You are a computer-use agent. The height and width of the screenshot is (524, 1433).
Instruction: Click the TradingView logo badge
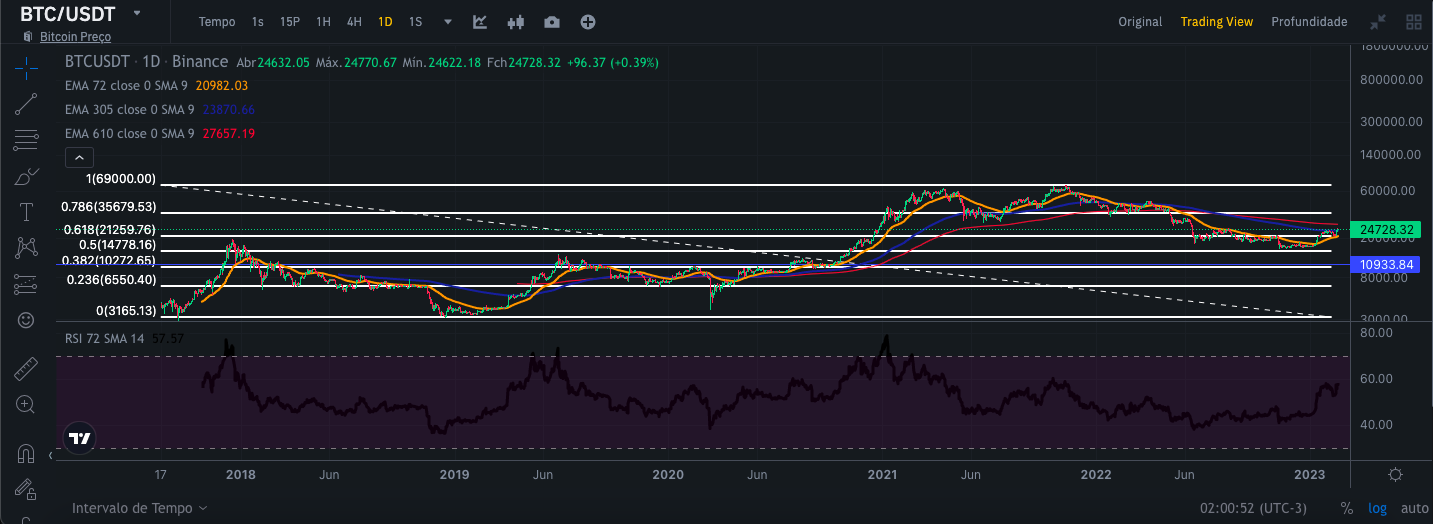pyautogui.click(x=80, y=438)
